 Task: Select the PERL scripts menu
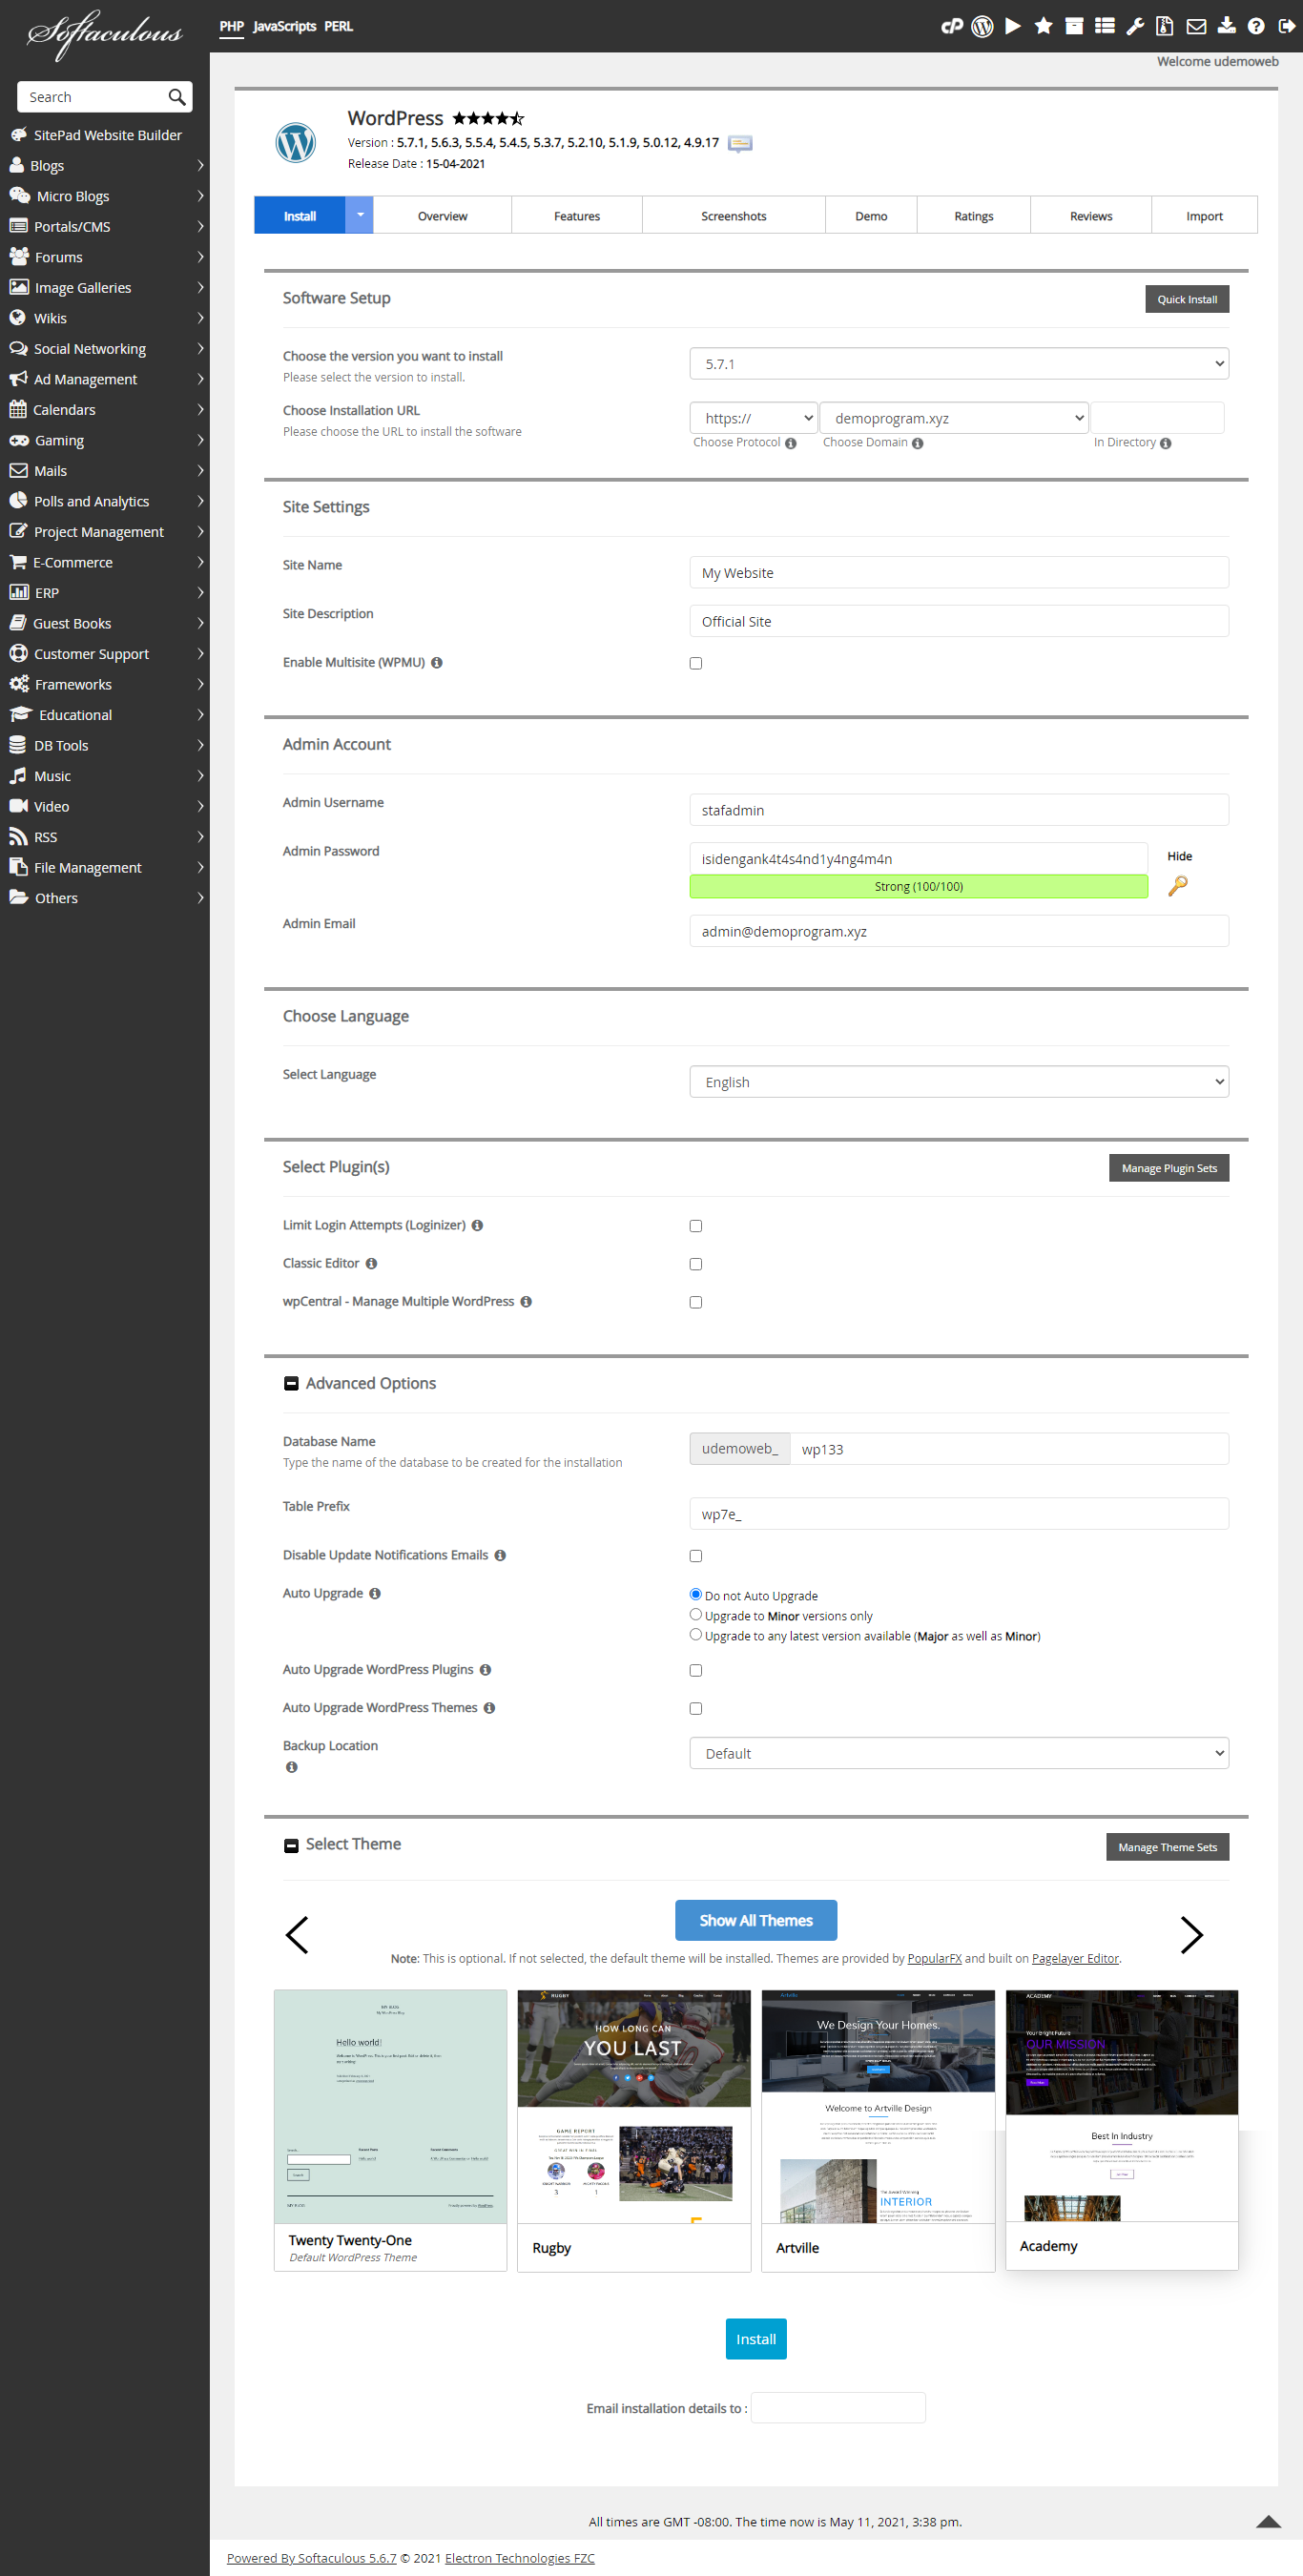click(338, 26)
